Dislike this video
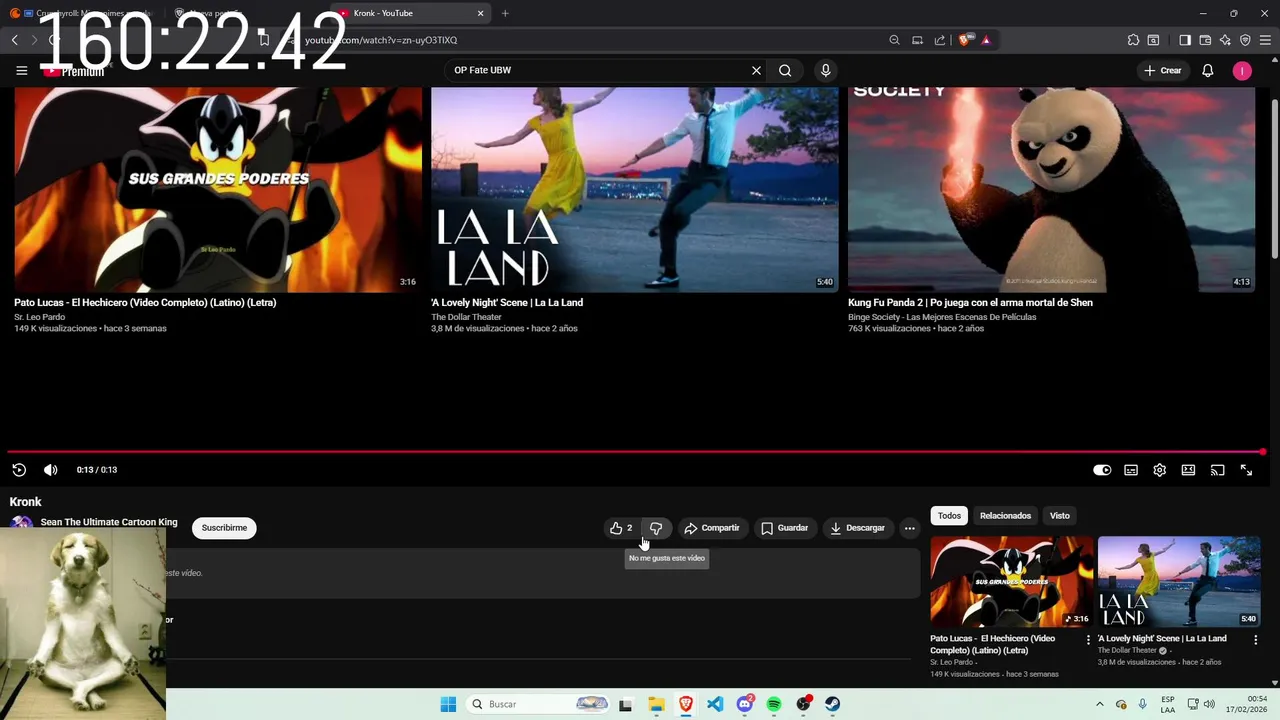1280x720 pixels. pyautogui.click(x=656, y=528)
